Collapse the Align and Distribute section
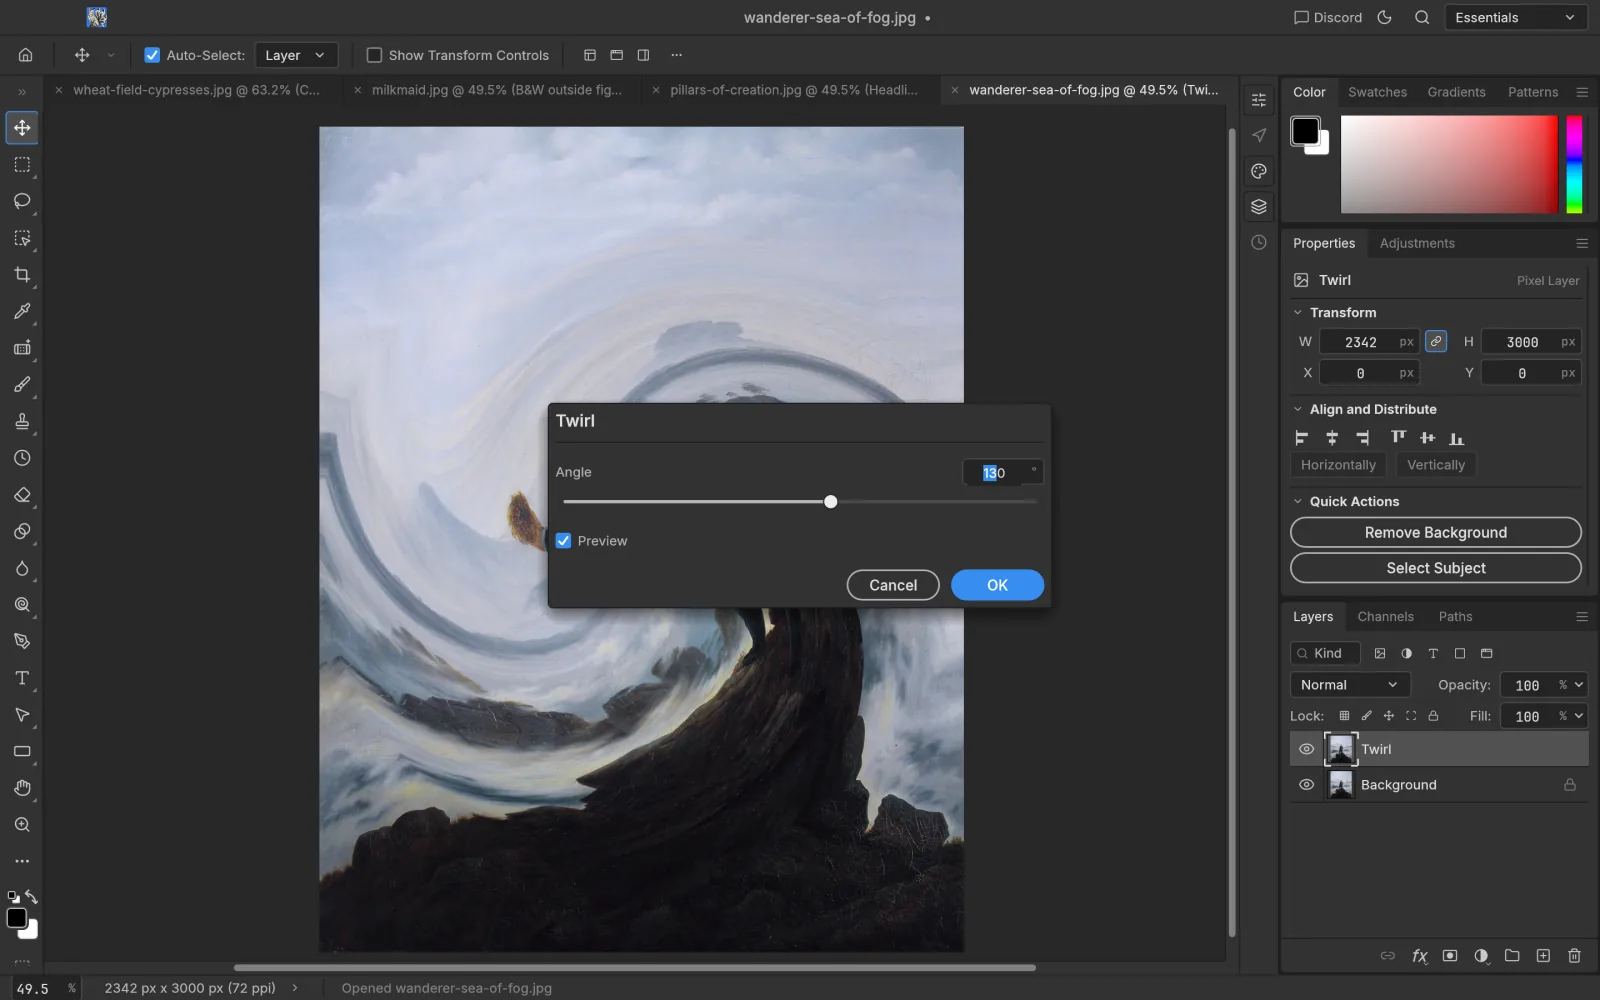 (1298, 409)
